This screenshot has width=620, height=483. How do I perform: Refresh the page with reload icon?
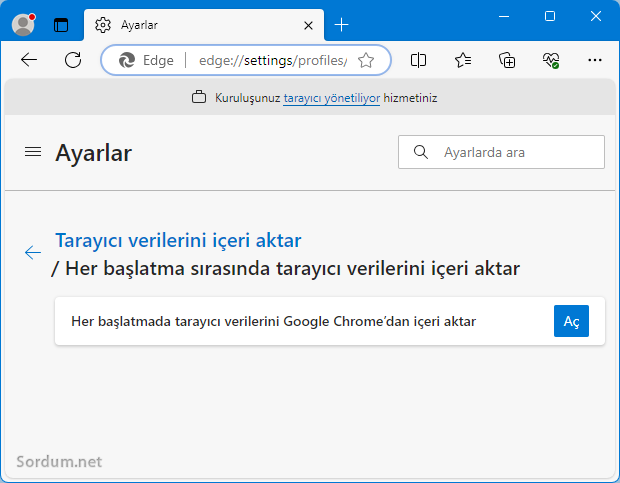[72, 60]
